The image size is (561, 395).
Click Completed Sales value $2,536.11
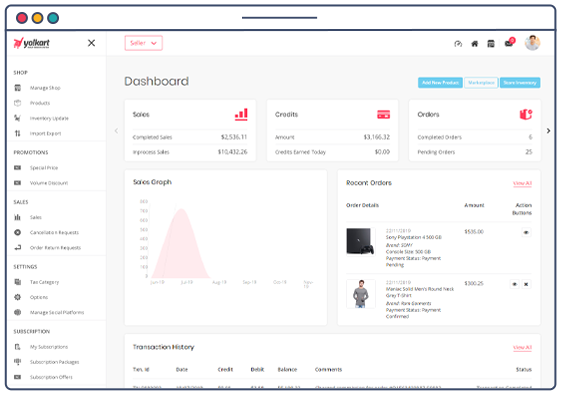pos(234,137)
